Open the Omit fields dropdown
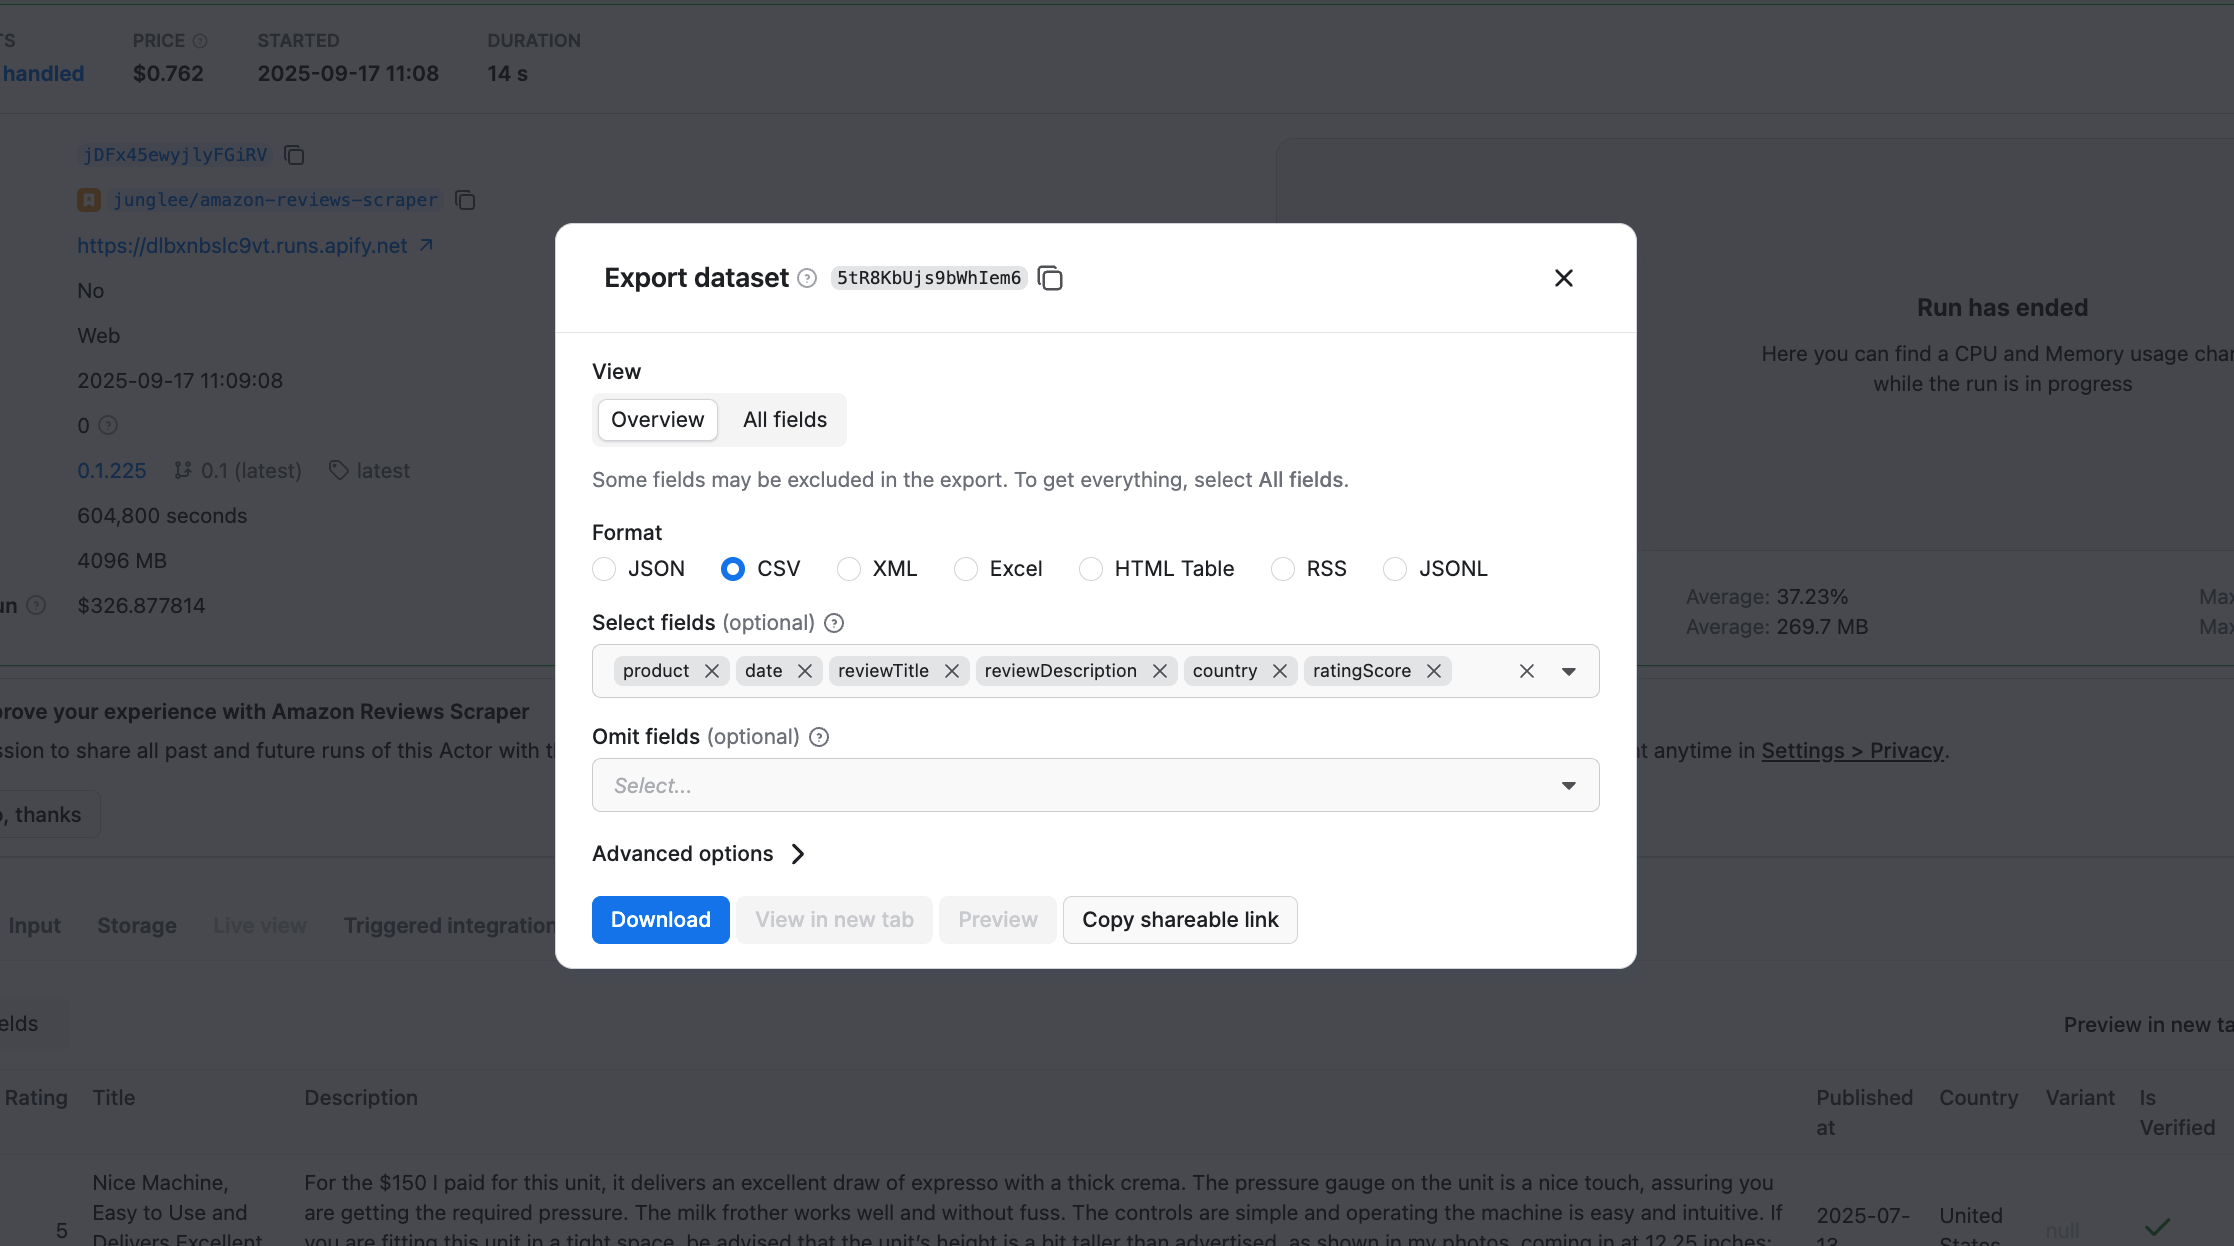2234x1246 pixels. pyautogui.click(x=1568, y=785)
